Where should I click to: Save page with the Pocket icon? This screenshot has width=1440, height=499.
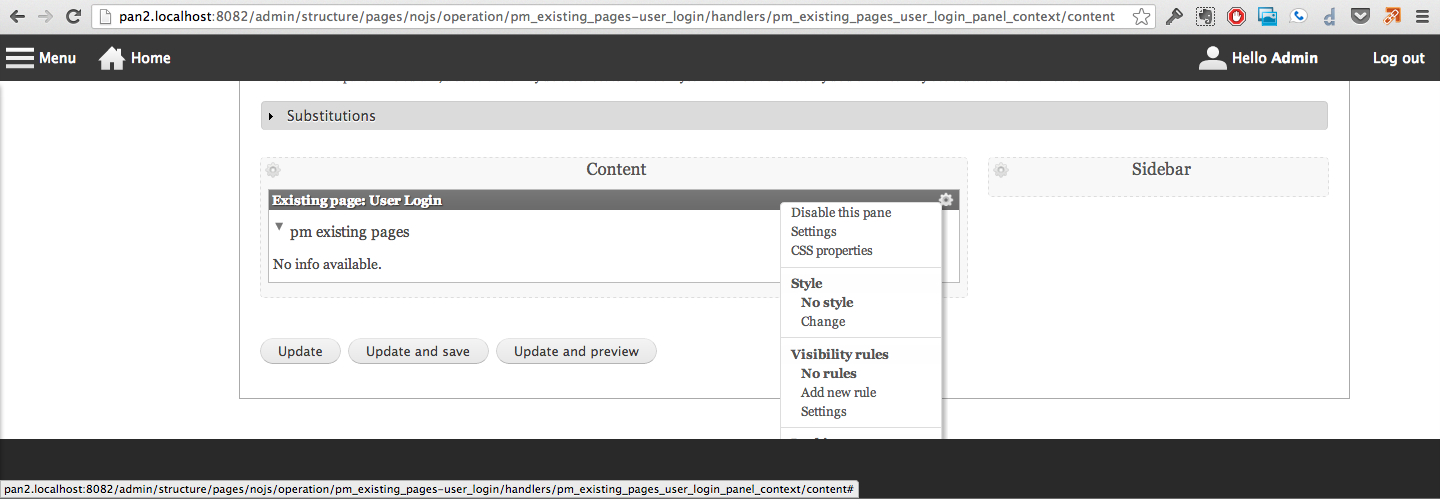pos(1360,16)
